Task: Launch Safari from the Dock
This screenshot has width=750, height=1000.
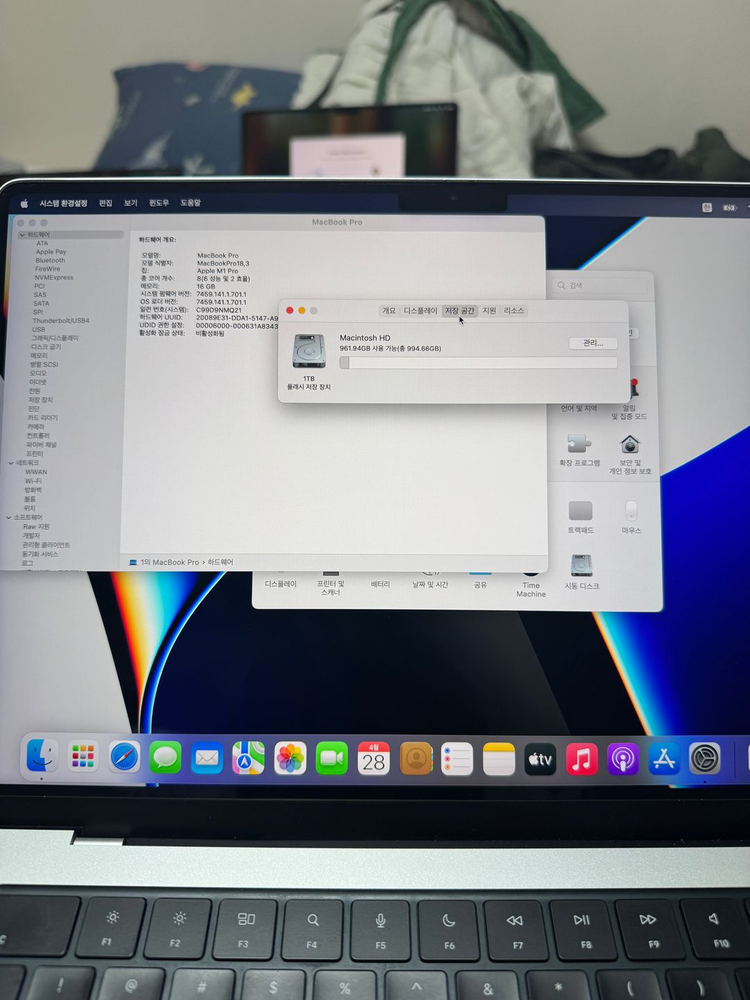Action: tap(124, 758)
